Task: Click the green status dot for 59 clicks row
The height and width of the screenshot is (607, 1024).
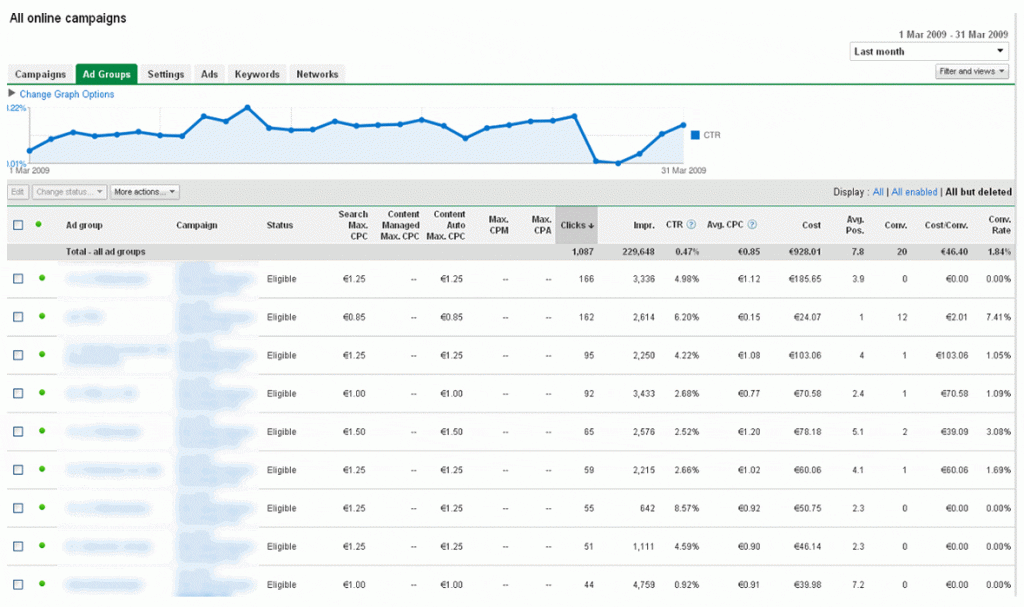Action: 42,469
